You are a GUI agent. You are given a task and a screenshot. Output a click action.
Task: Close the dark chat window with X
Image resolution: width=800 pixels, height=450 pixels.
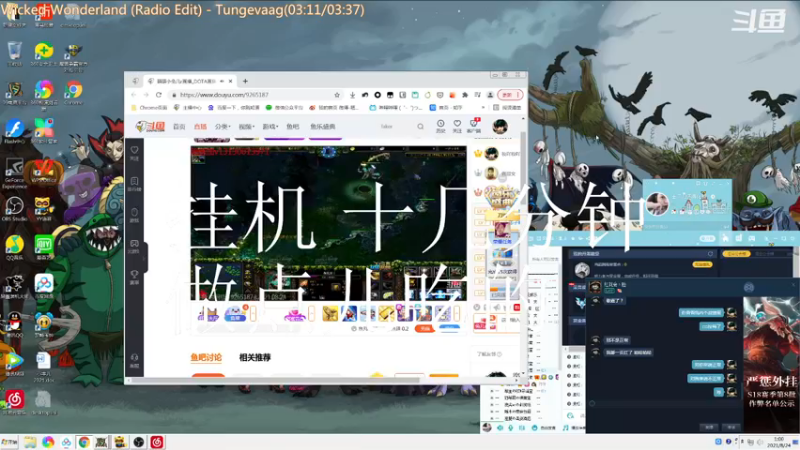[793, 285]
